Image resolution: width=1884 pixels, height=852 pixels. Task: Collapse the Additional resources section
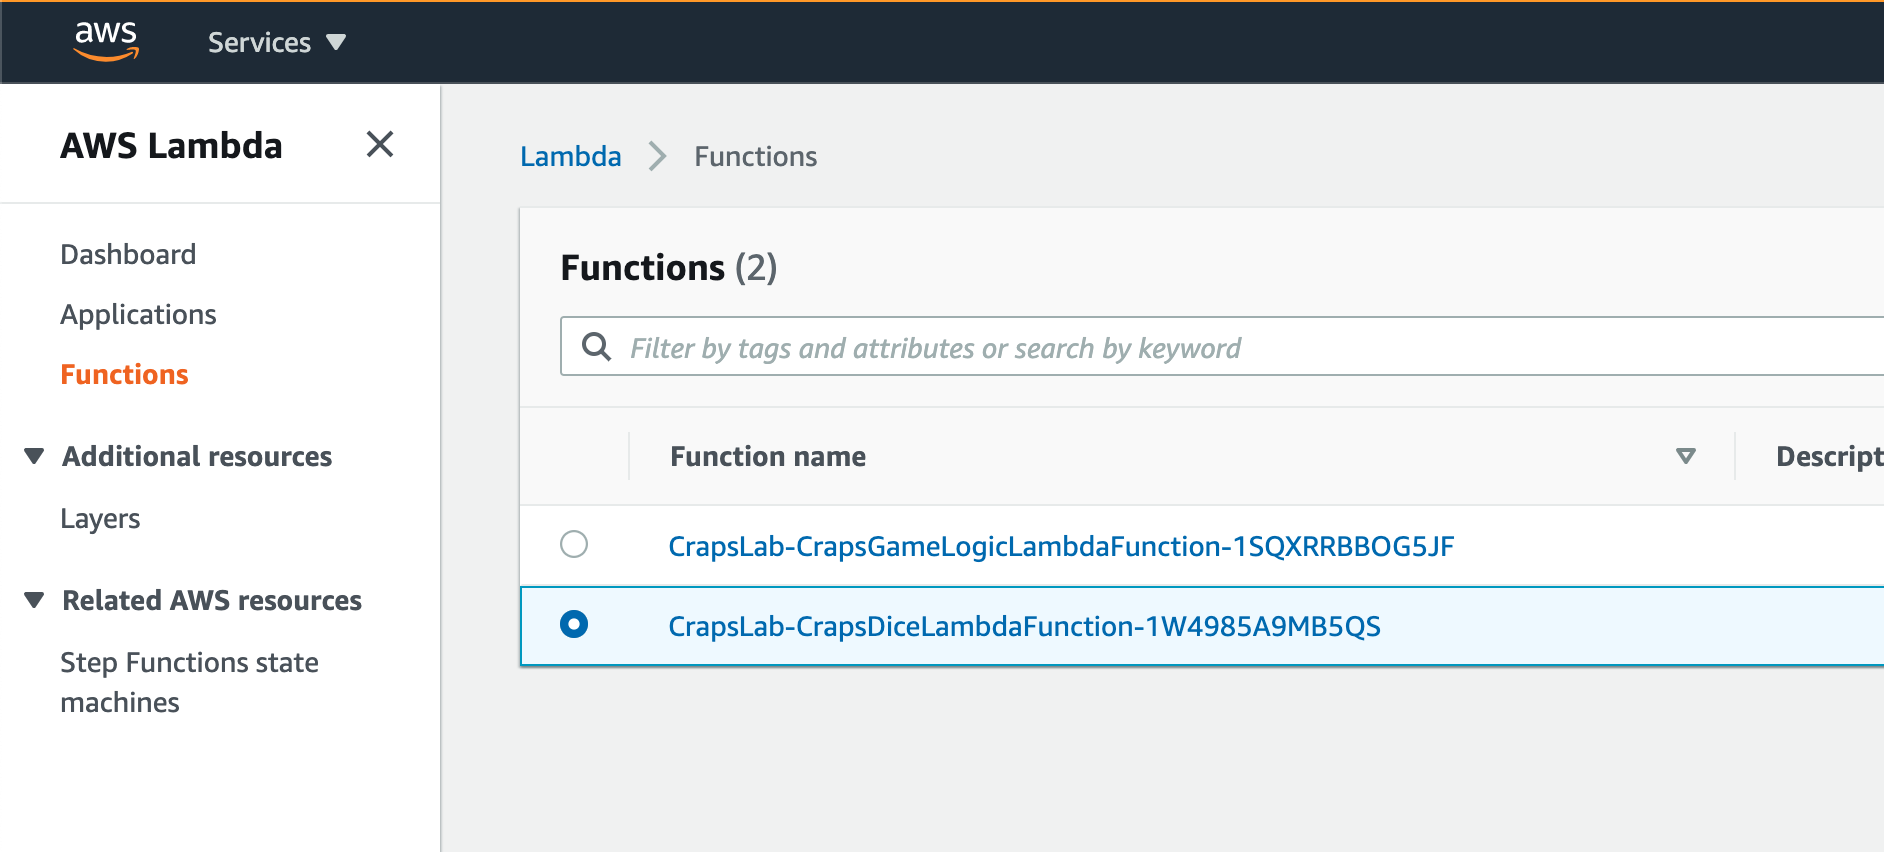pyautogui.click(x=34, y=456)
